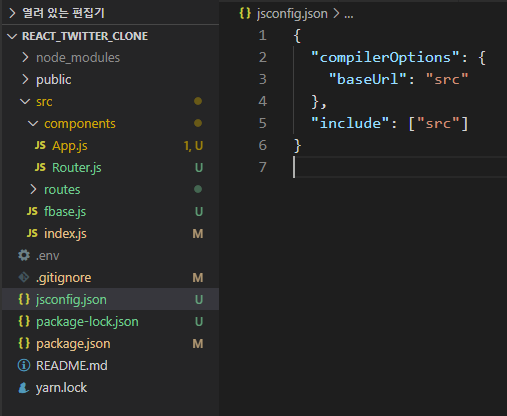Click the braces icon of jsconfig.json in explorer
The height and width of the screenshot is (416, 507).
tap(24, 299)
